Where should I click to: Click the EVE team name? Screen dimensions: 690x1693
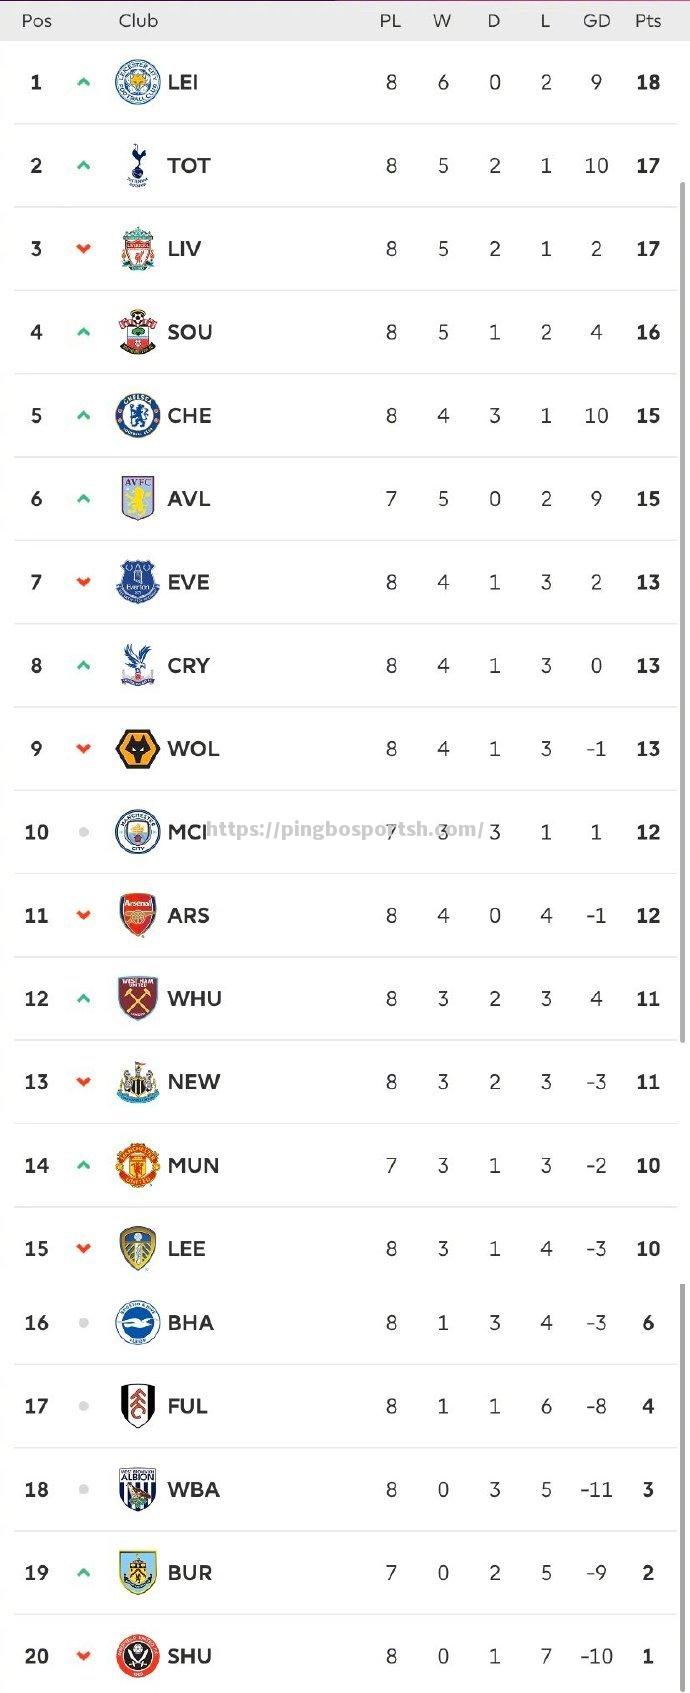click(189, 582)
